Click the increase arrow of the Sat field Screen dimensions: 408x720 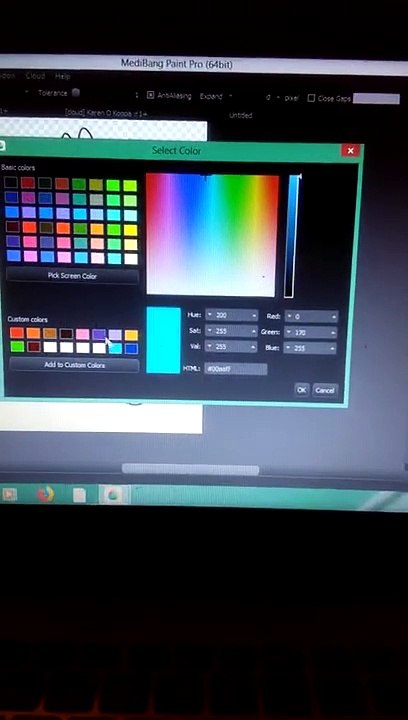(253, 332)
